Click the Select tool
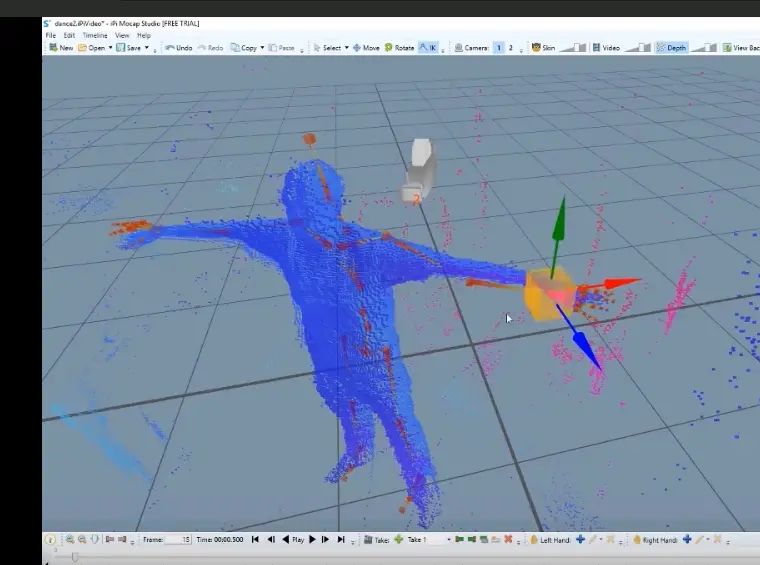 327,47
